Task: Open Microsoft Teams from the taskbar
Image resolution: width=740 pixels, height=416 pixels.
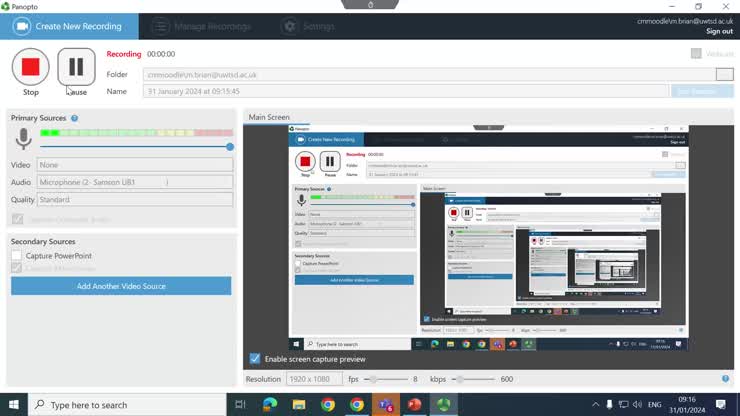Action: click(385, 405)
